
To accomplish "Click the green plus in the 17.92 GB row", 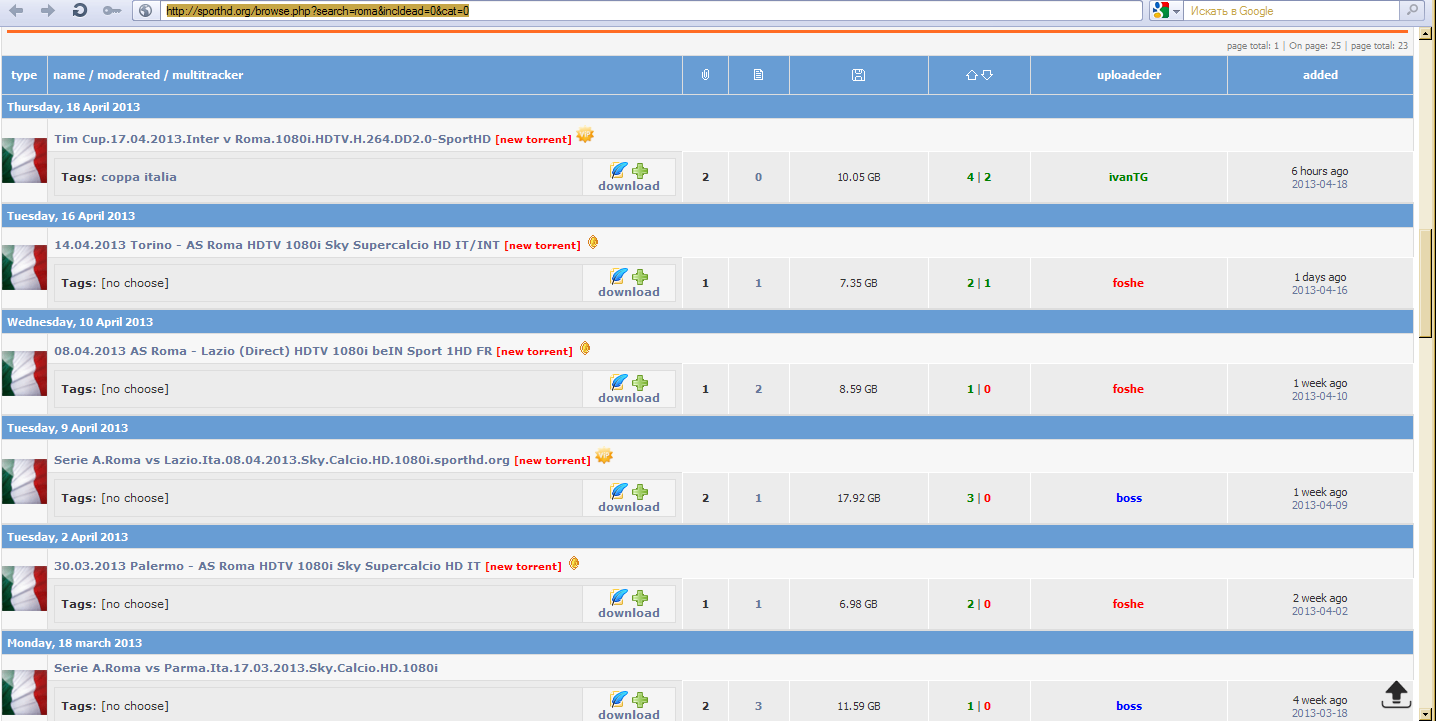I will [640, 491].
